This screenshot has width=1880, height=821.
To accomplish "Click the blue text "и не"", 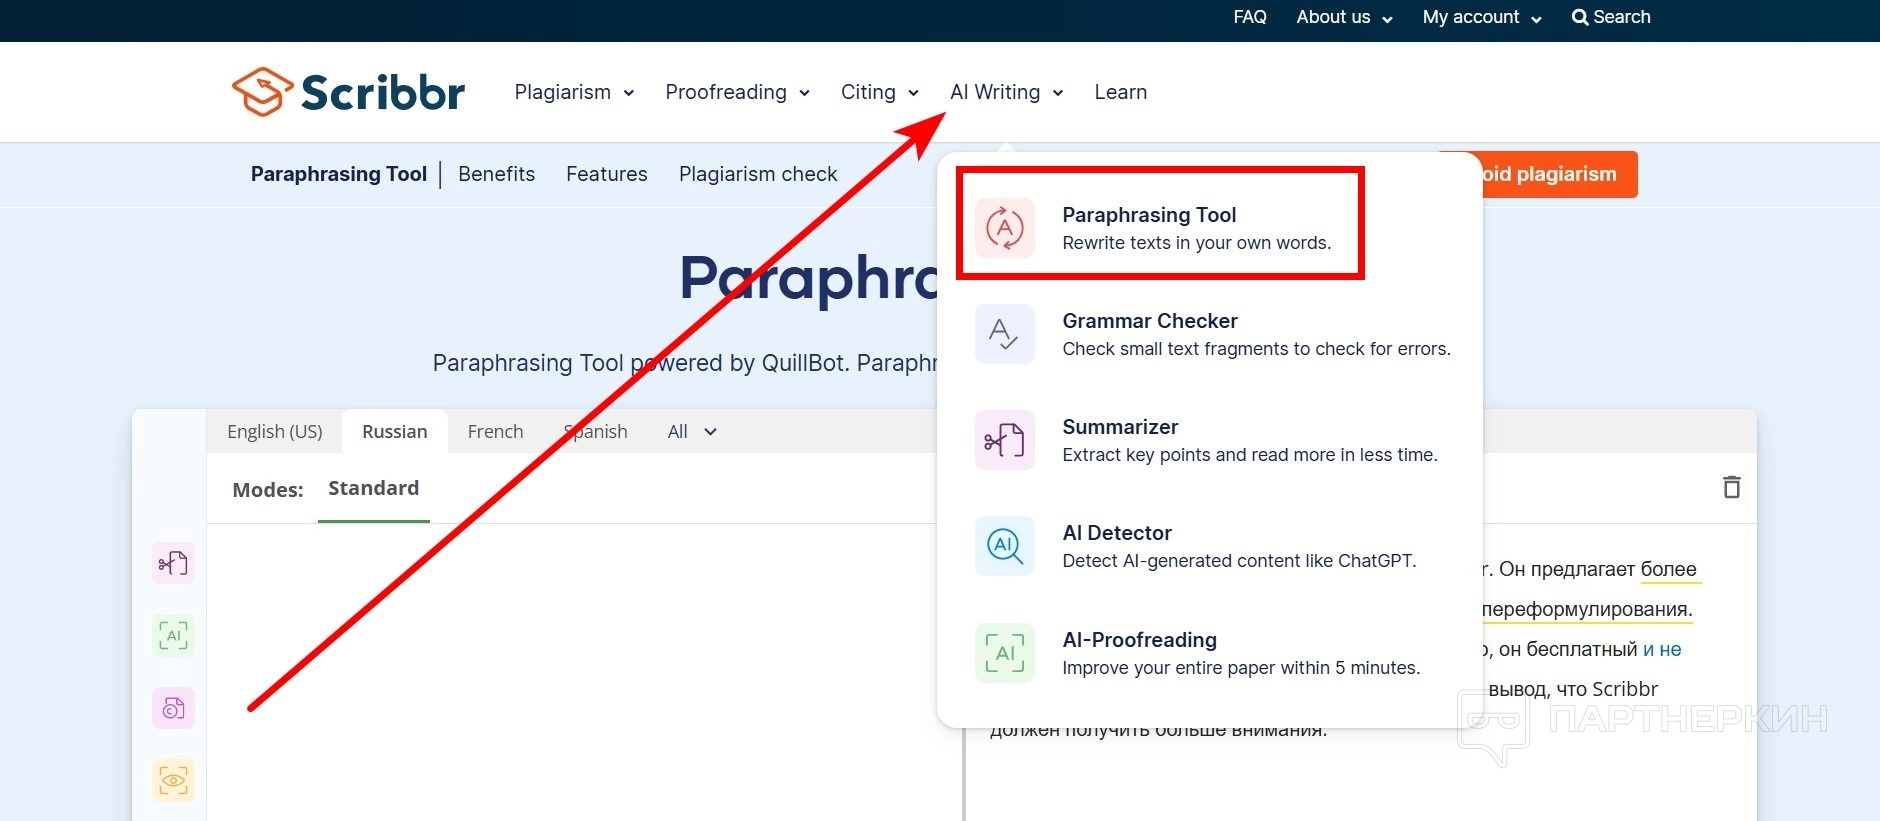I will [x=1662, y=649].
